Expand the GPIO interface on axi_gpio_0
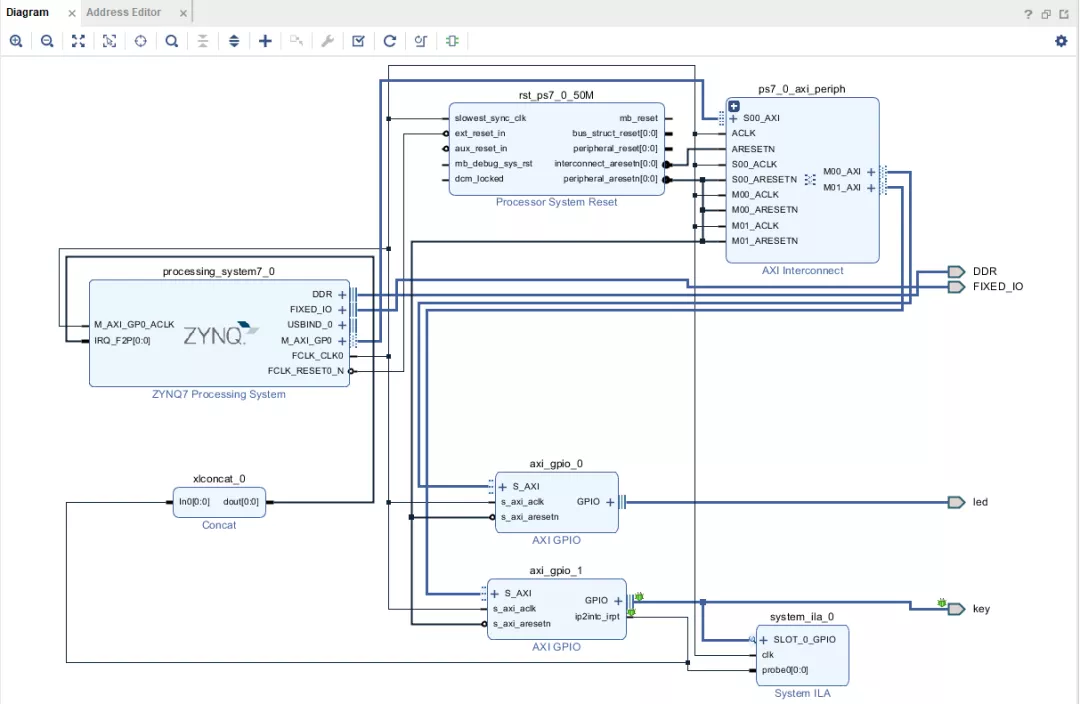 point(610,502)
